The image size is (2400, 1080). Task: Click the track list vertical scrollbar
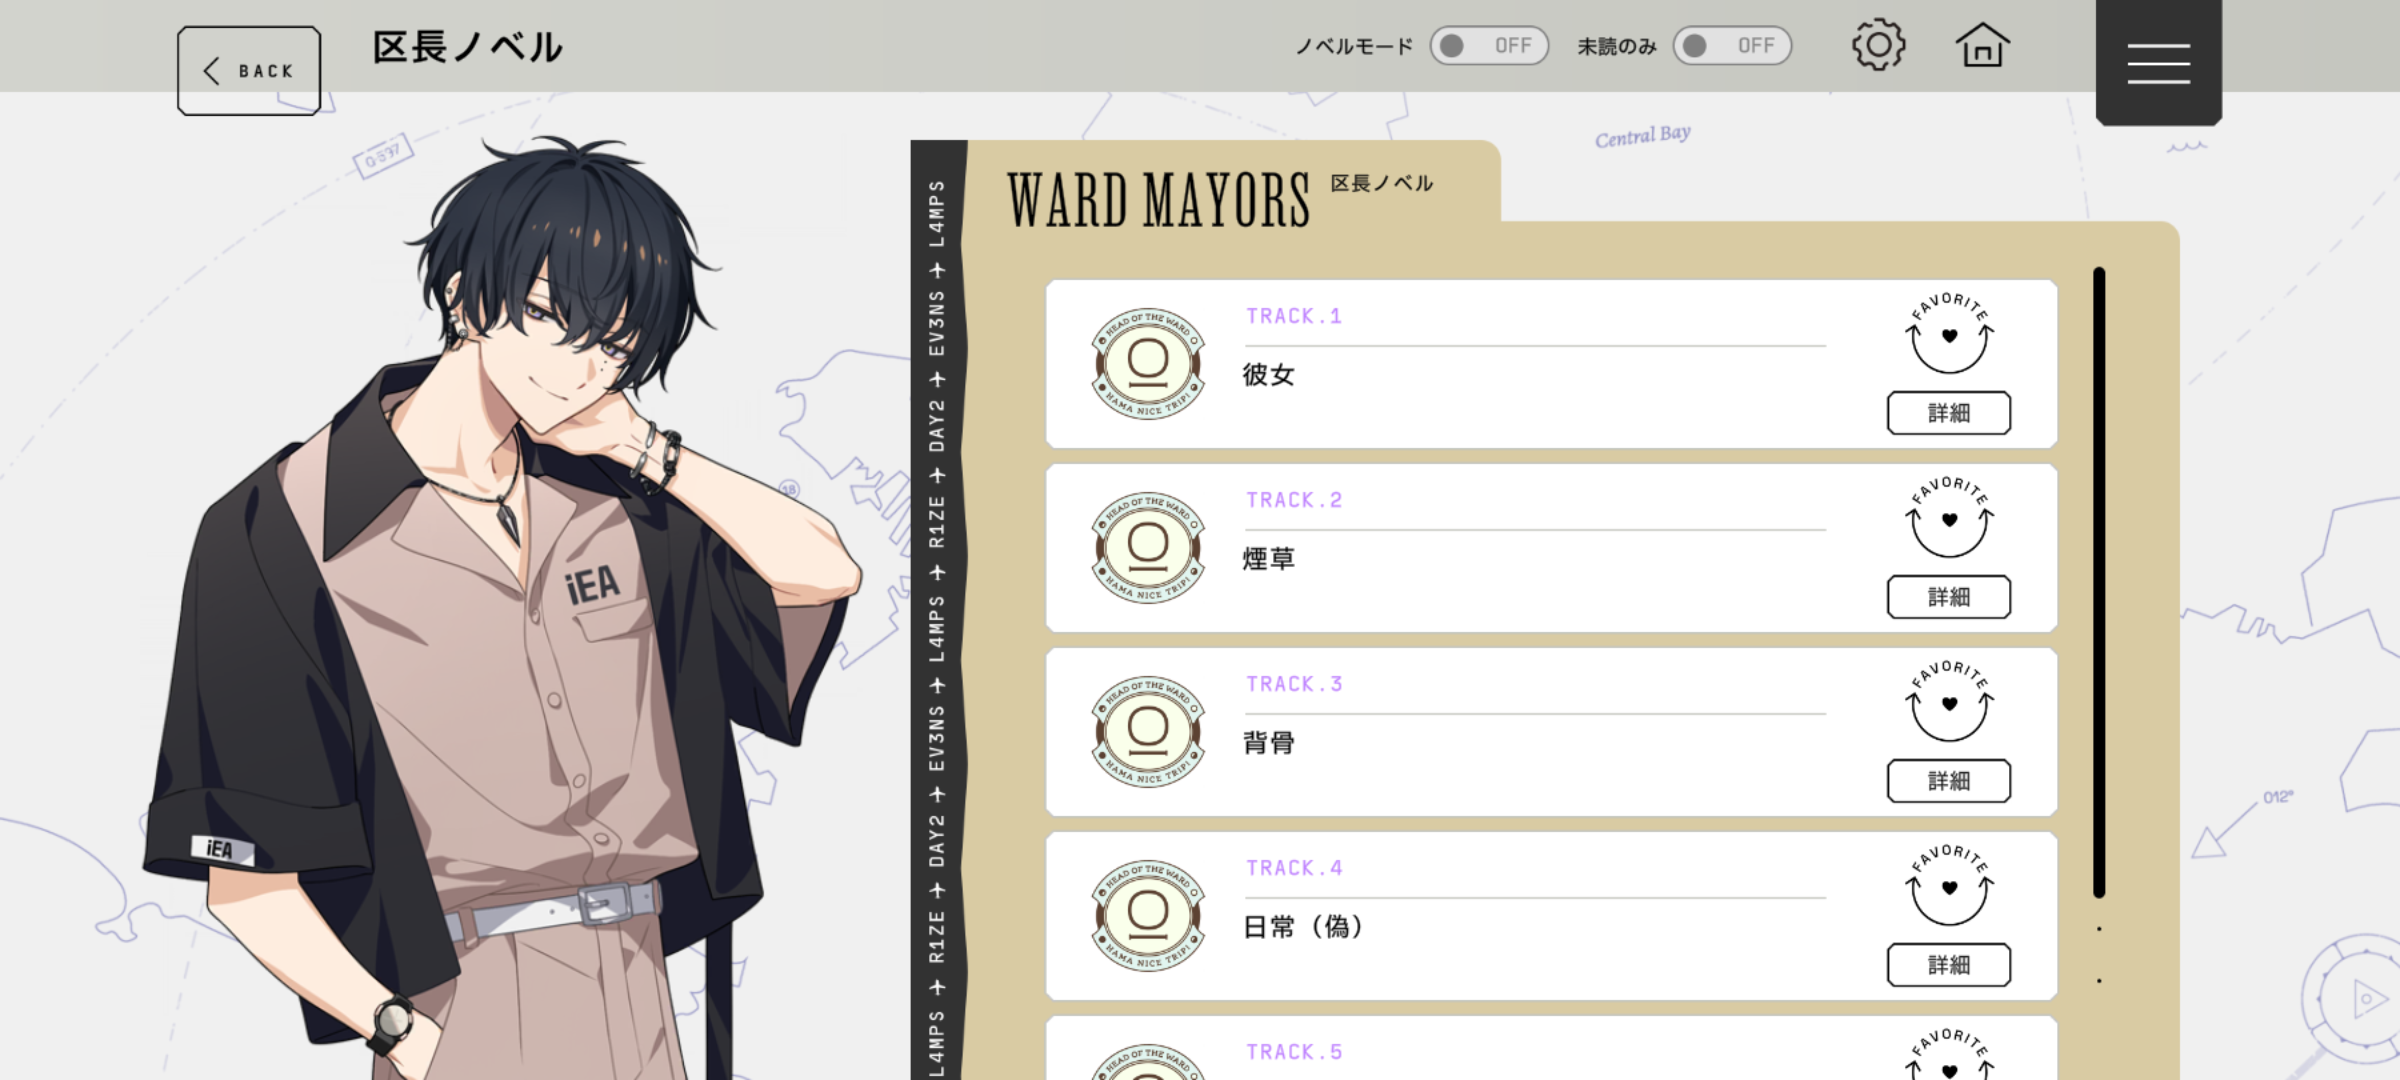point(2099,582)
